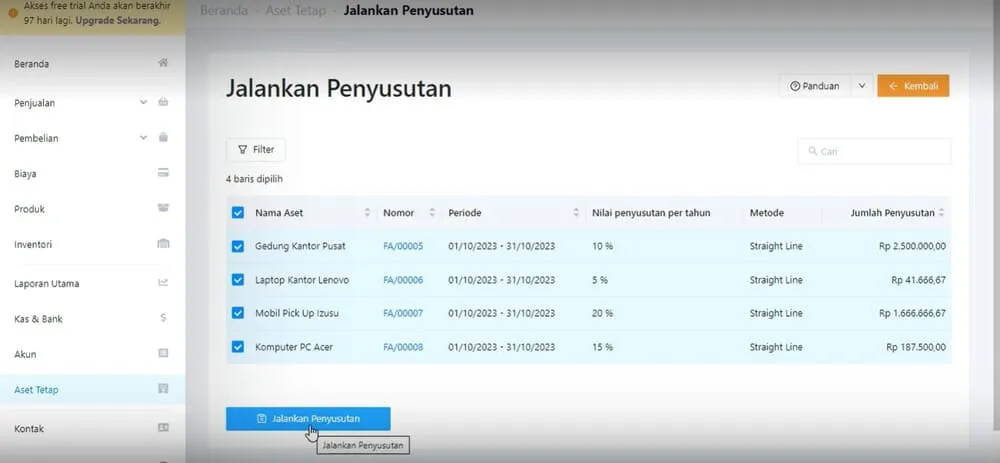1000x463 pixels.
Task: Click the Kas & Bank dollar icon
Action: (x=163, y=318)
